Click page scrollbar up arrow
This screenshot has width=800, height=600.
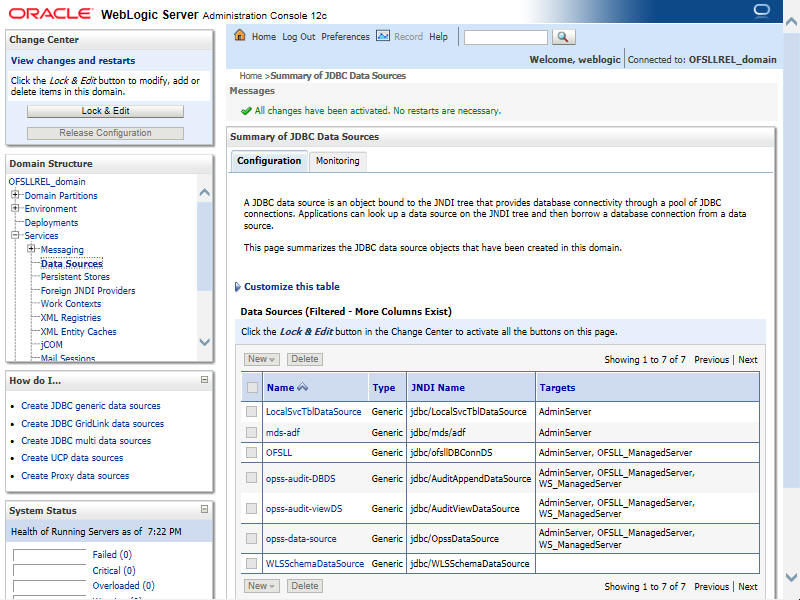(791, 21)
